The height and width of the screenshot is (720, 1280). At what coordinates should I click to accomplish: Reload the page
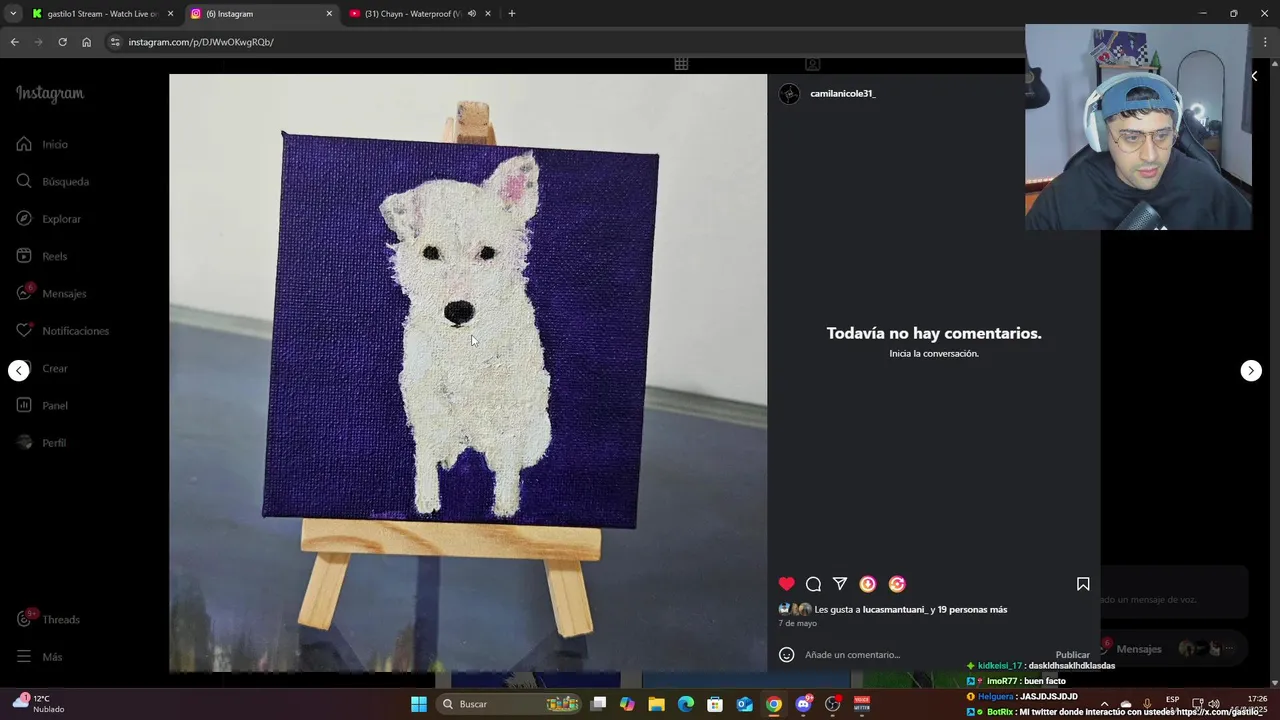coord(62,42)
